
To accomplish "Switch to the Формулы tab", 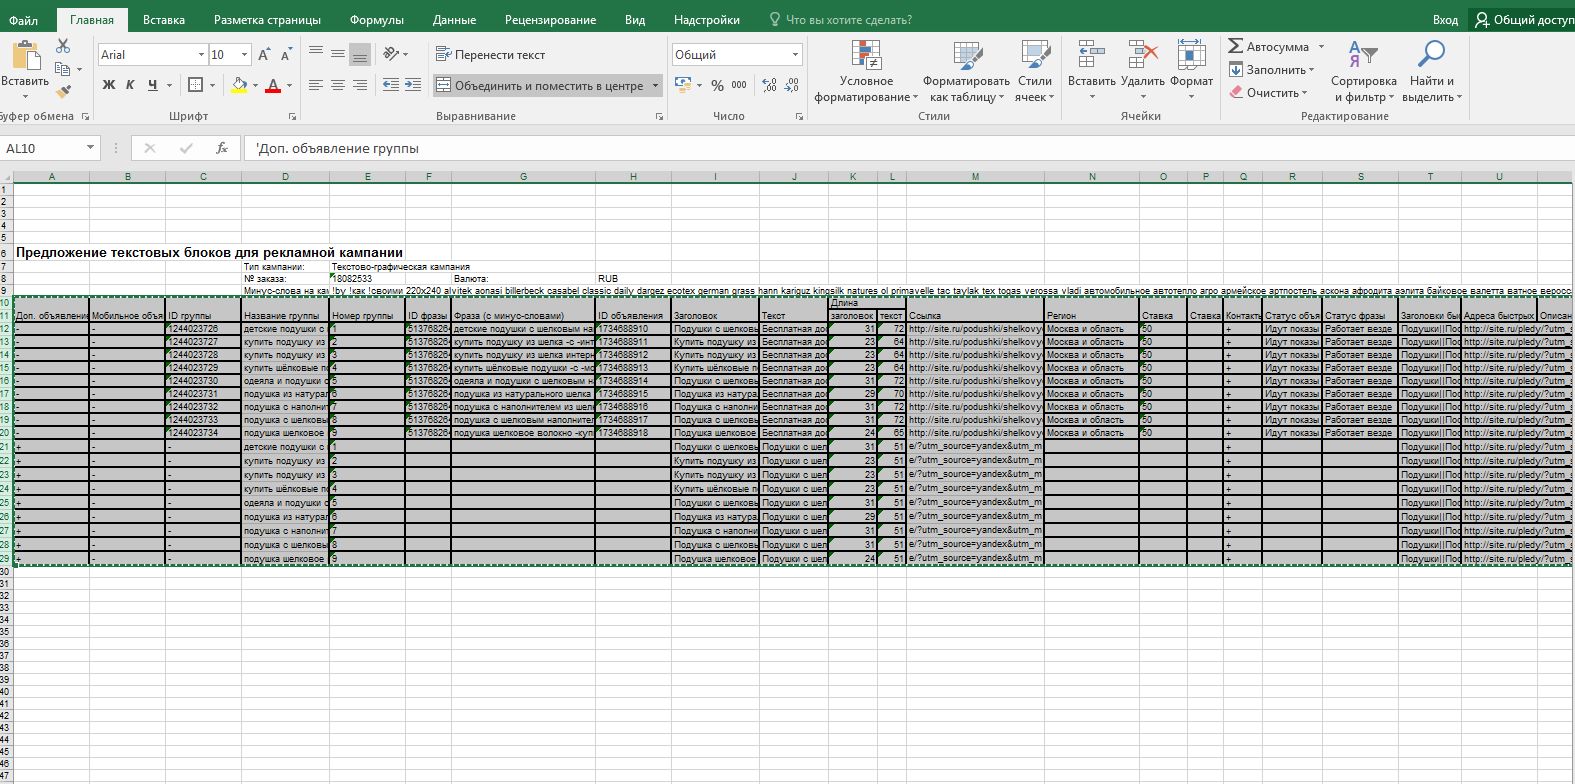I will click(377, 19).
